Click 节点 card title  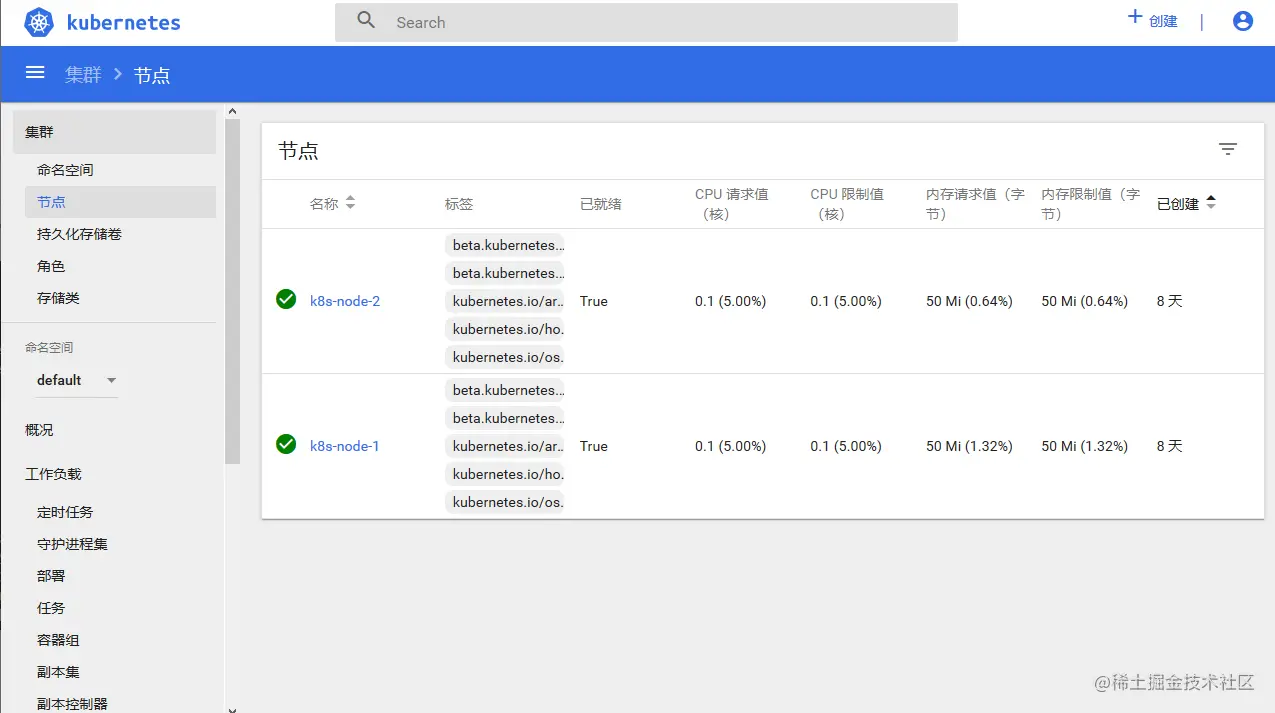coord(298,151)
